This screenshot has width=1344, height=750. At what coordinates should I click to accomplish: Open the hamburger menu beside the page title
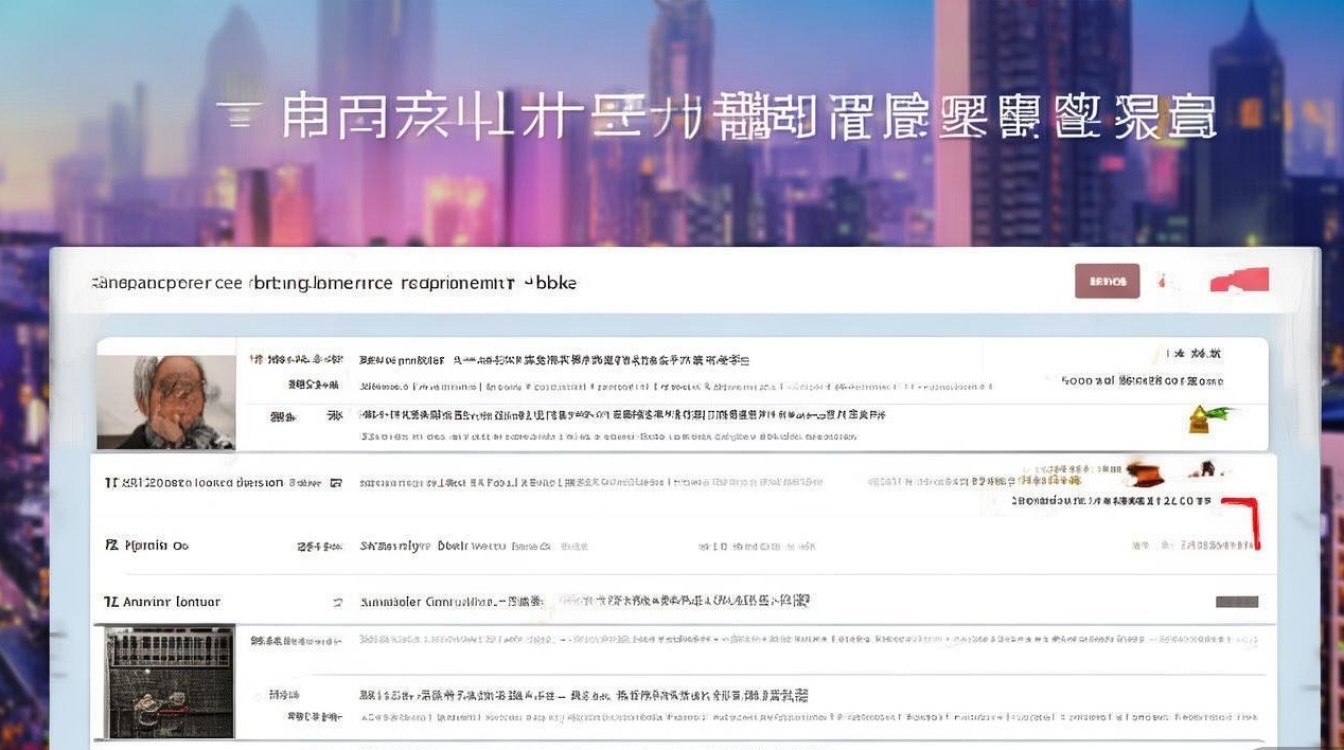coord(238,117)
